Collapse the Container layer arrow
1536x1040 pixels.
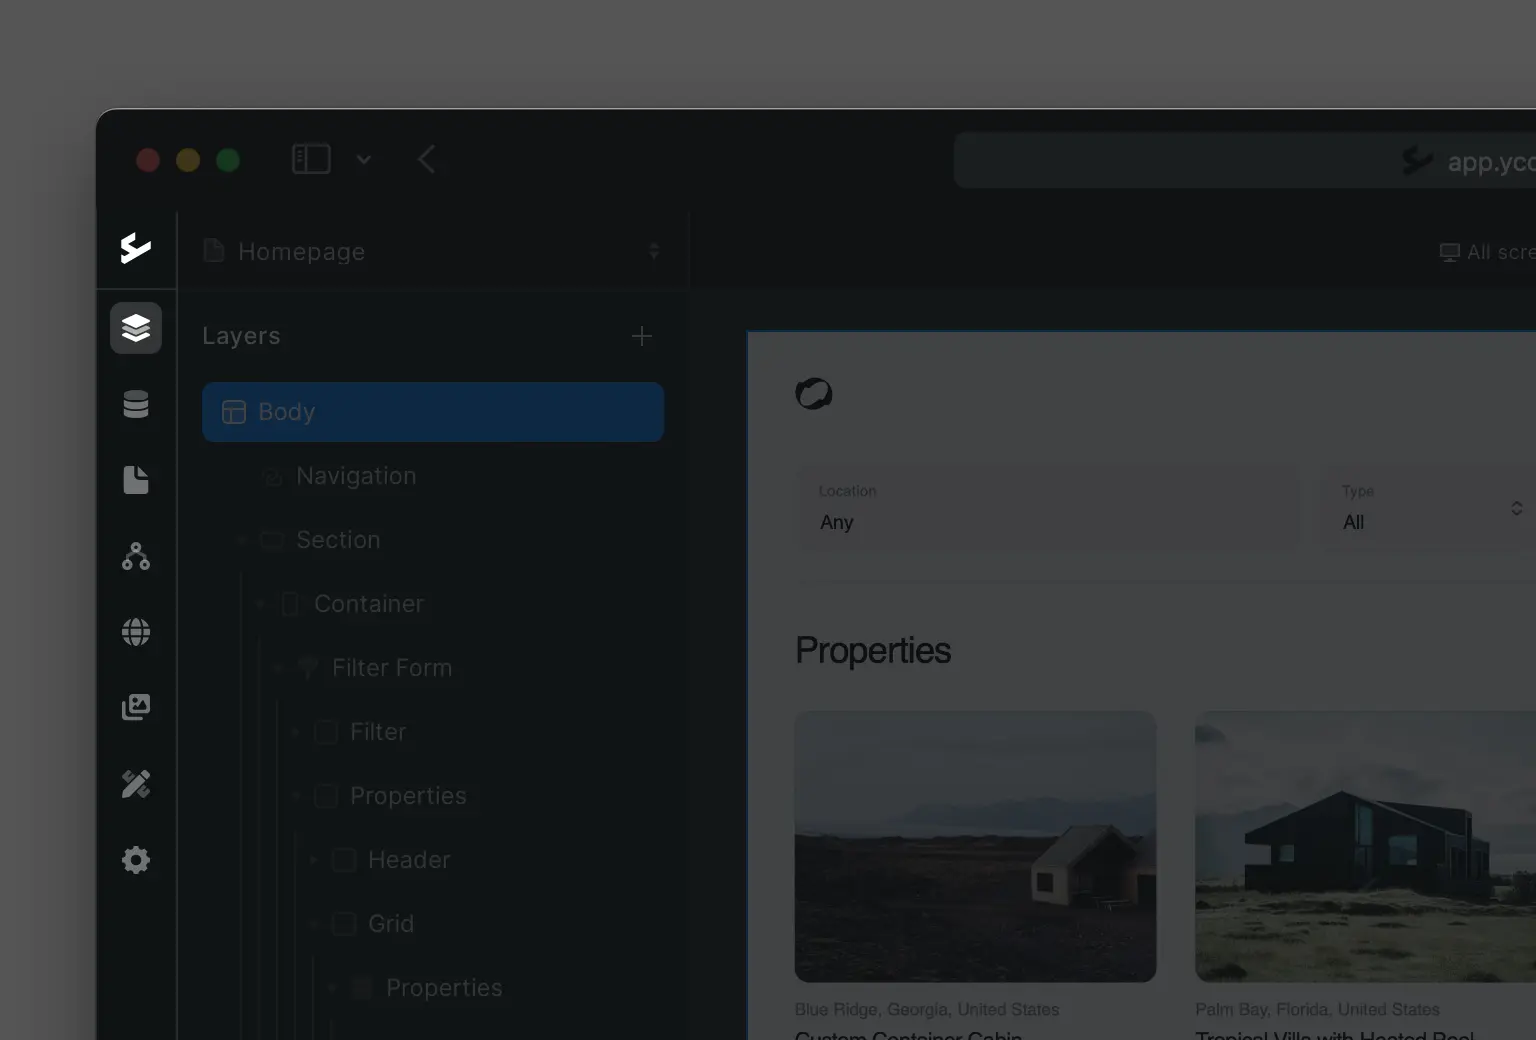pos(260,604)
